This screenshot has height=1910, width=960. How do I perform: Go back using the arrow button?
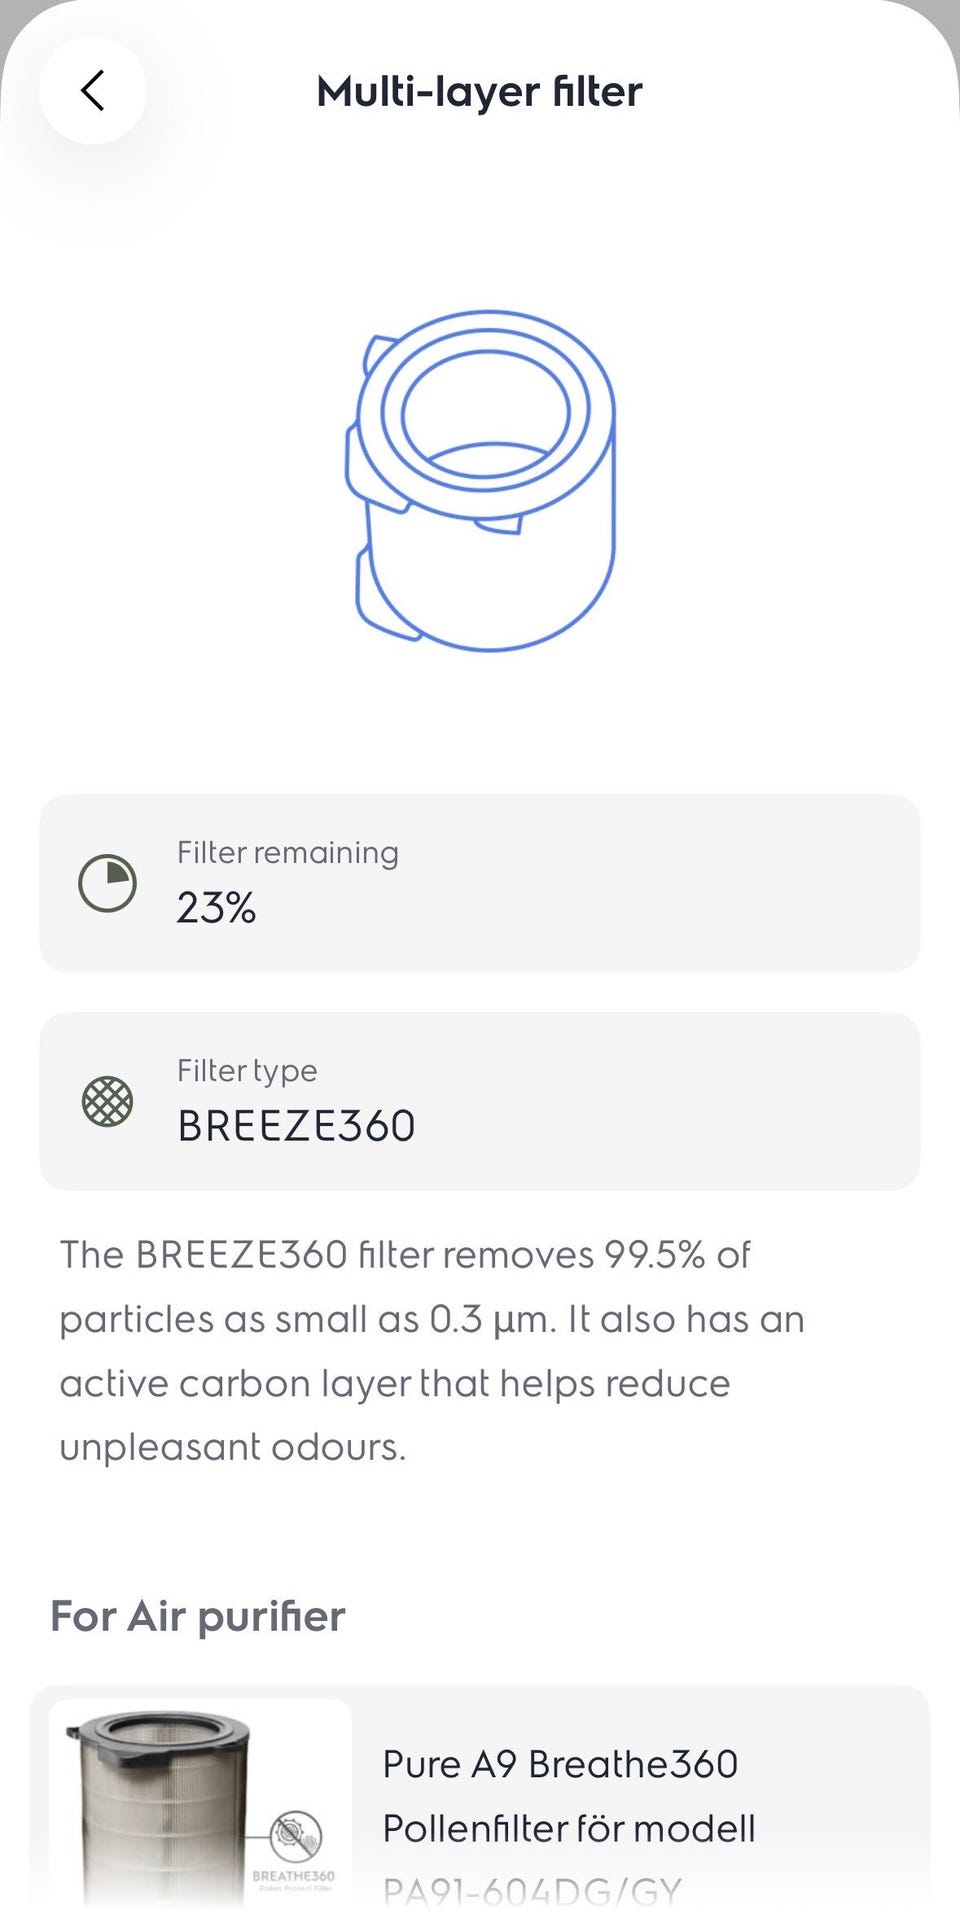point(92,91)
